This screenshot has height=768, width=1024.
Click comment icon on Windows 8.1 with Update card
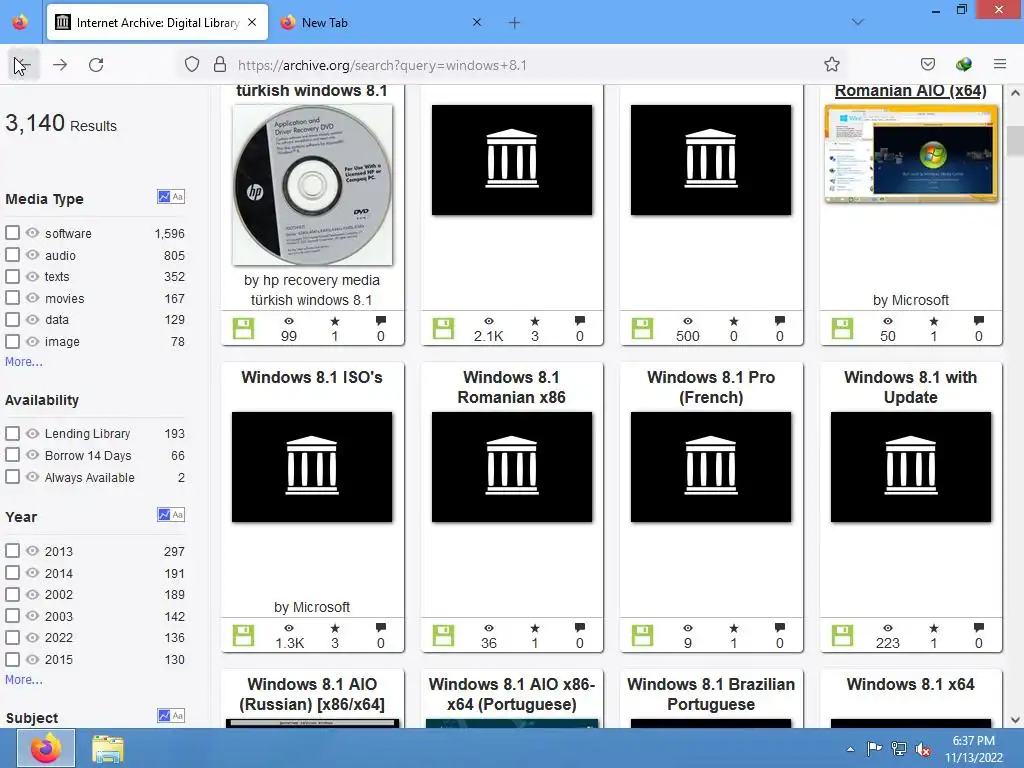[978, 628]
